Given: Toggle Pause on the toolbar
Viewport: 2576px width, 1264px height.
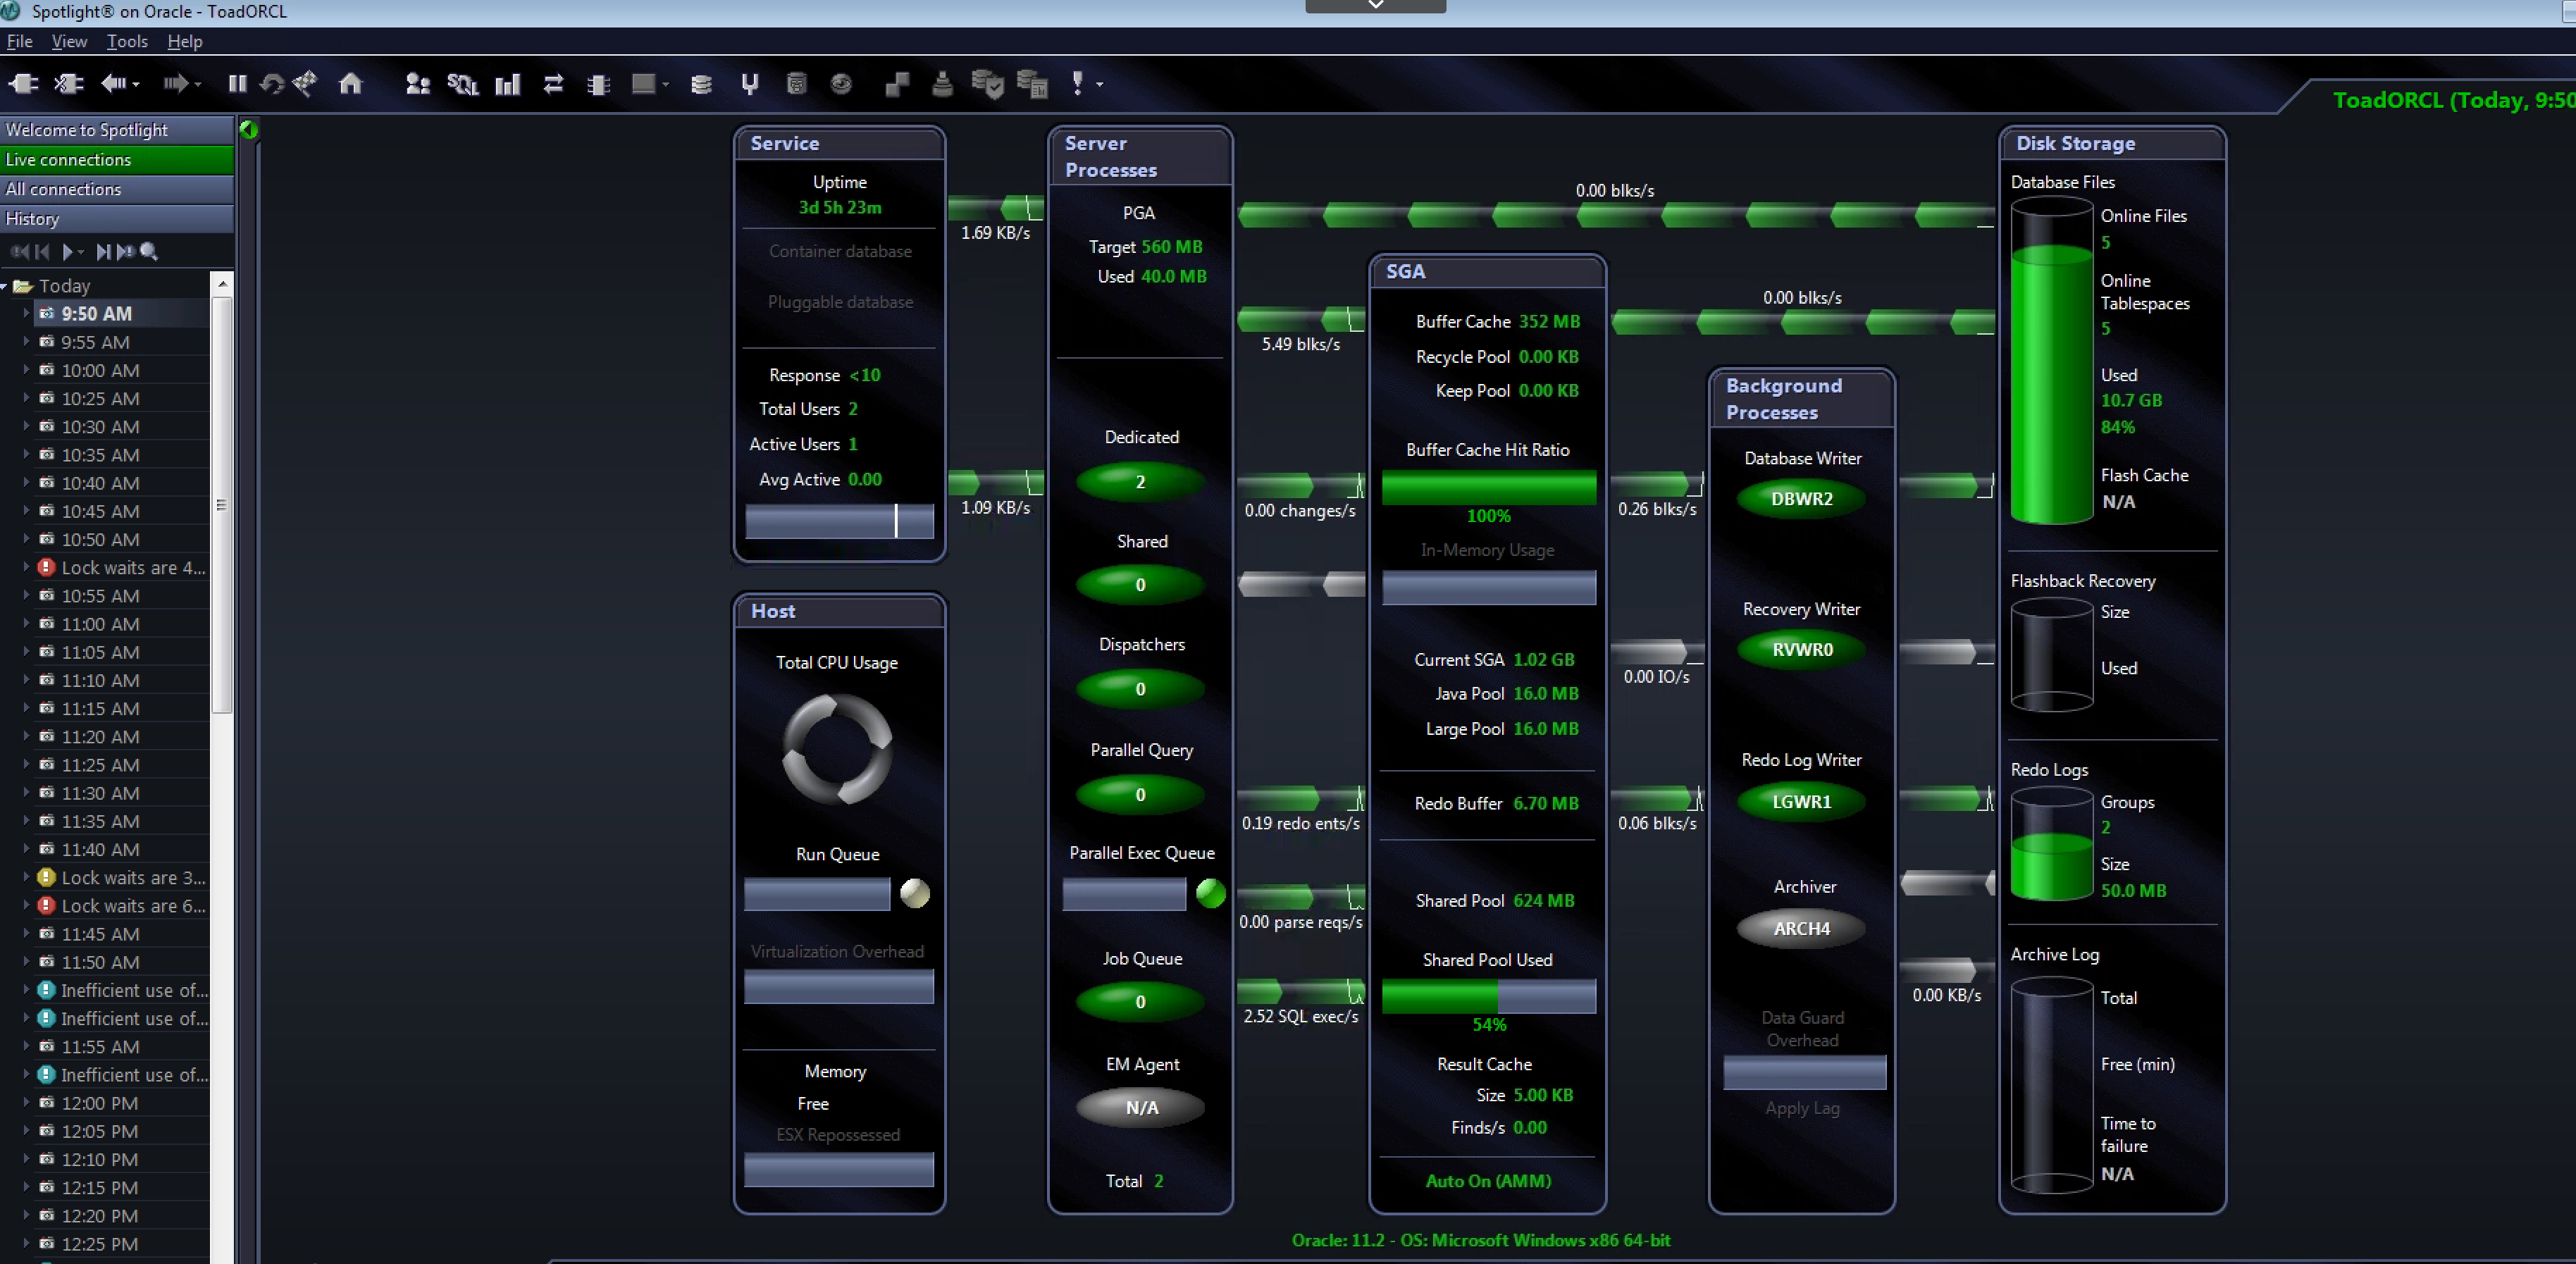Looking at the screenshot, I should pyautogui.click(x=237, y=84).
